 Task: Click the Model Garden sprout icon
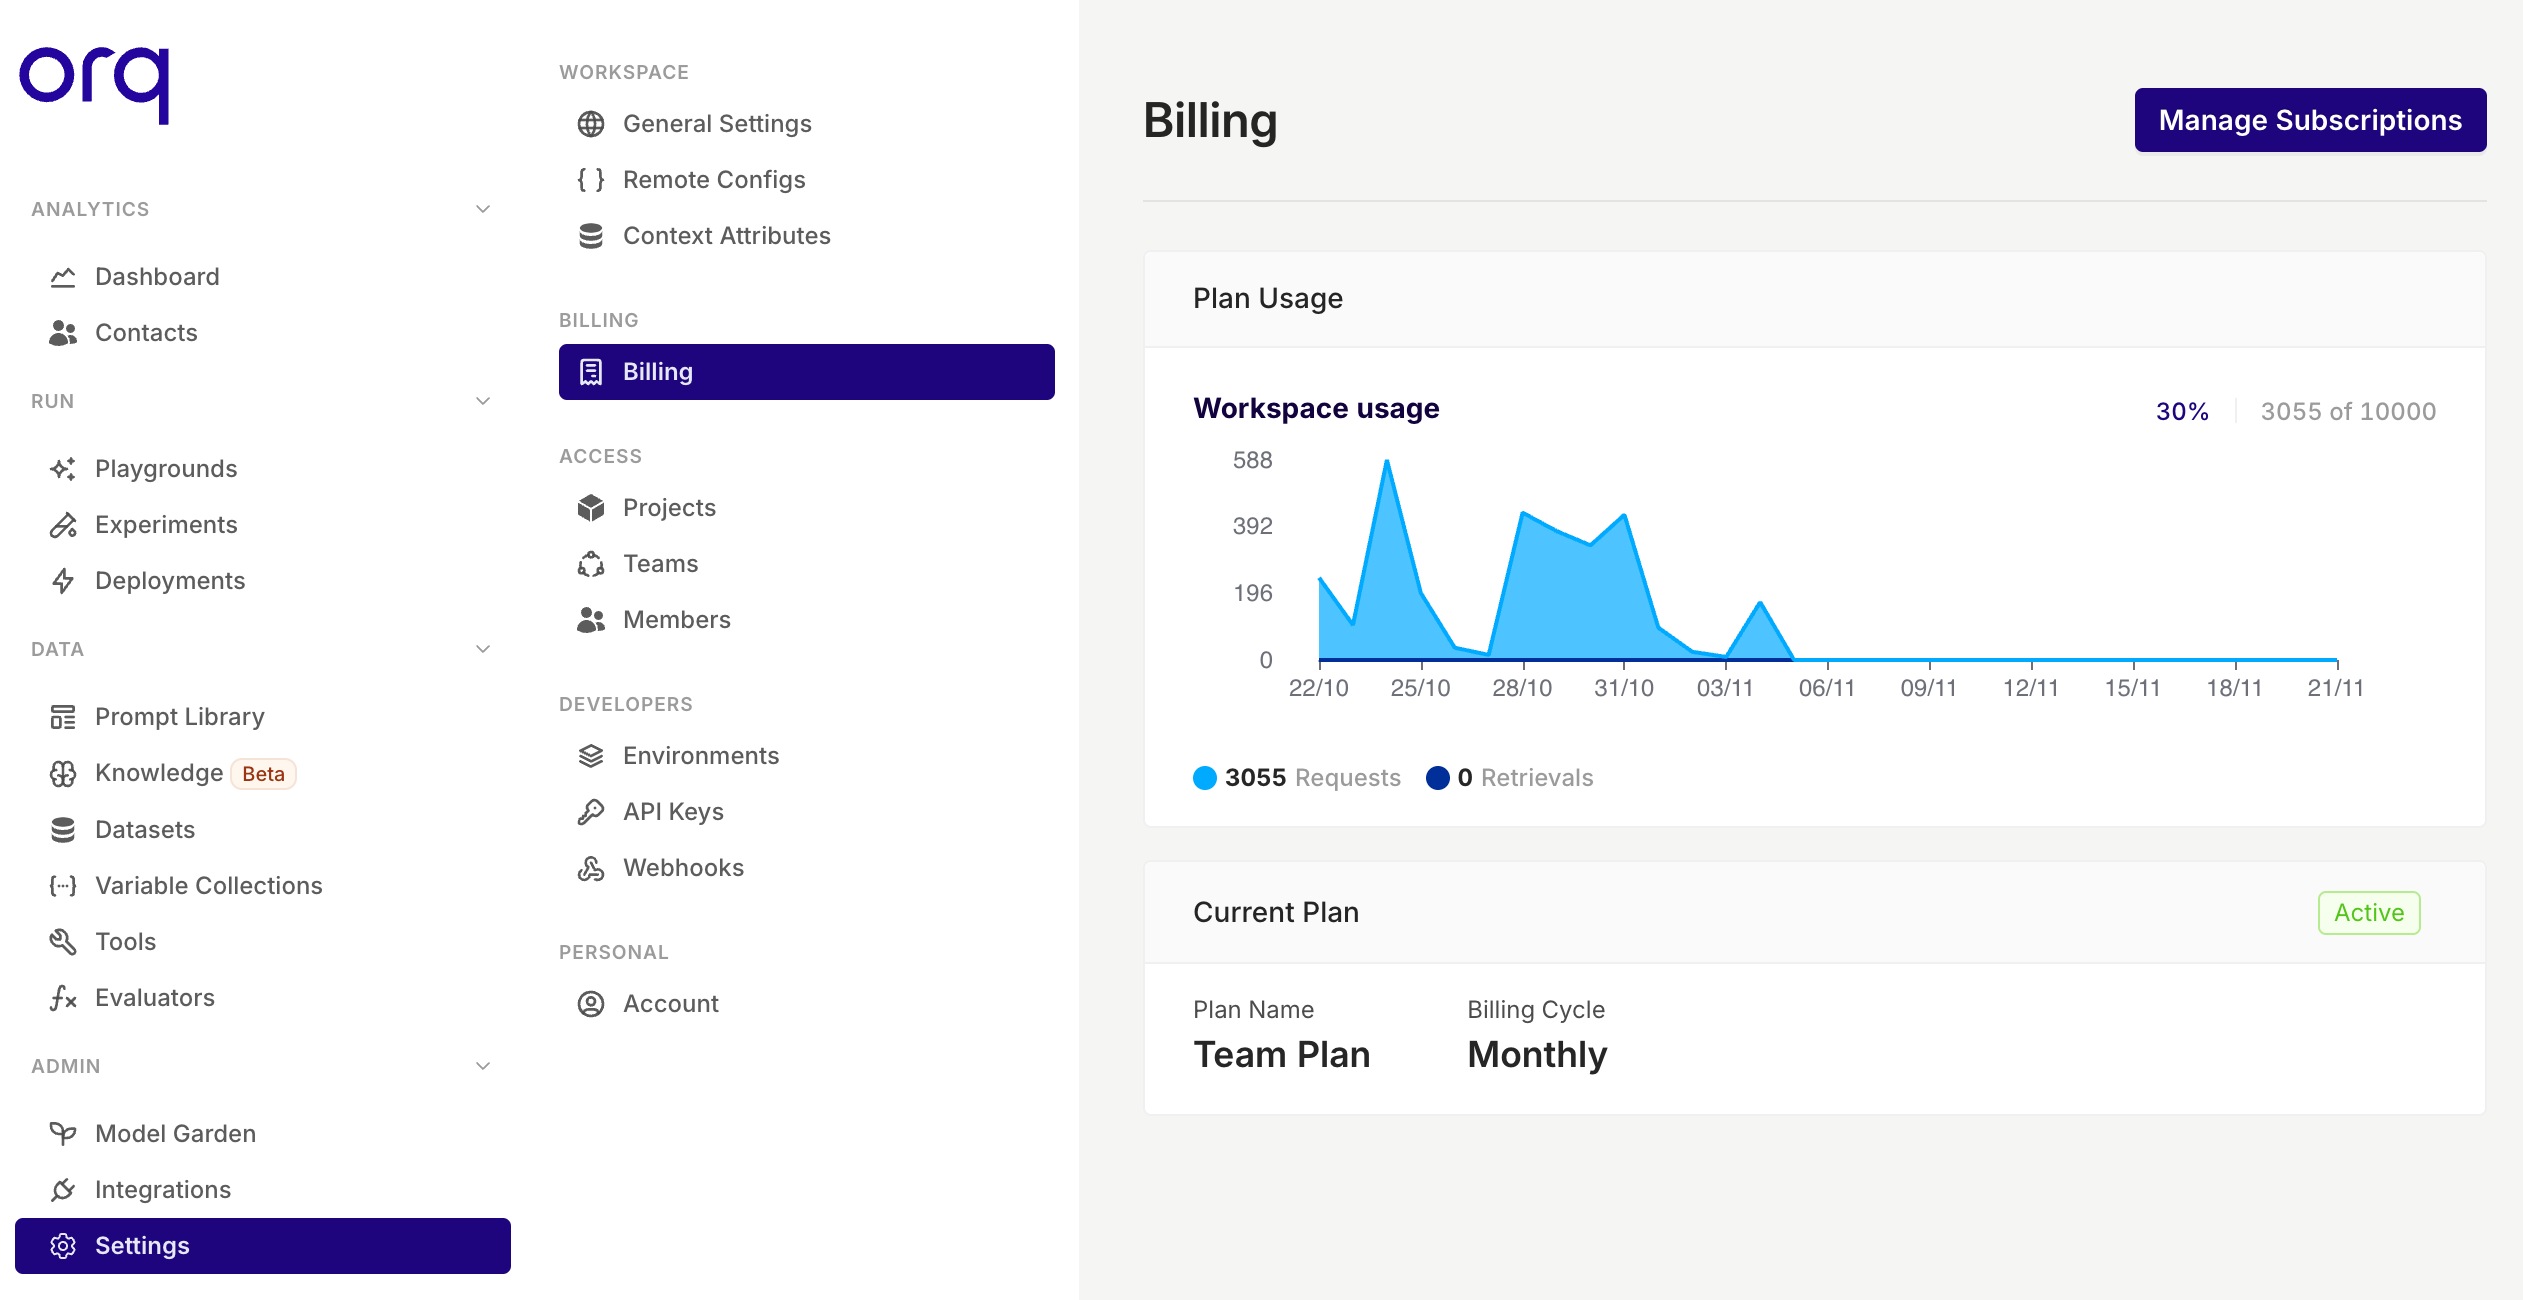63,1134
